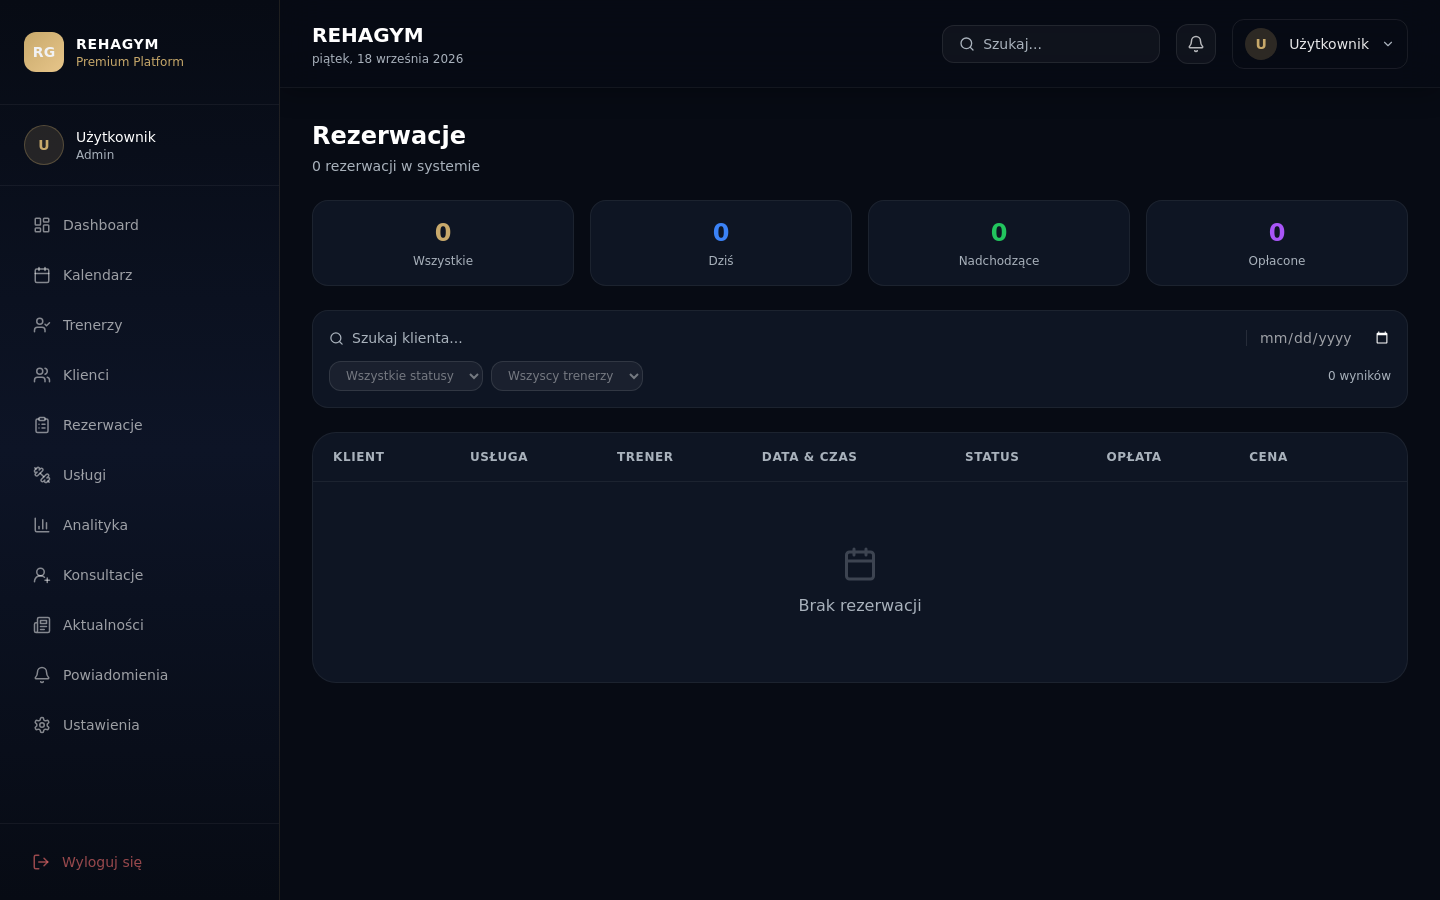Click the DATA & CZAS column header
The height and width of the screenshot is (900, 1440).
(809, 457)
